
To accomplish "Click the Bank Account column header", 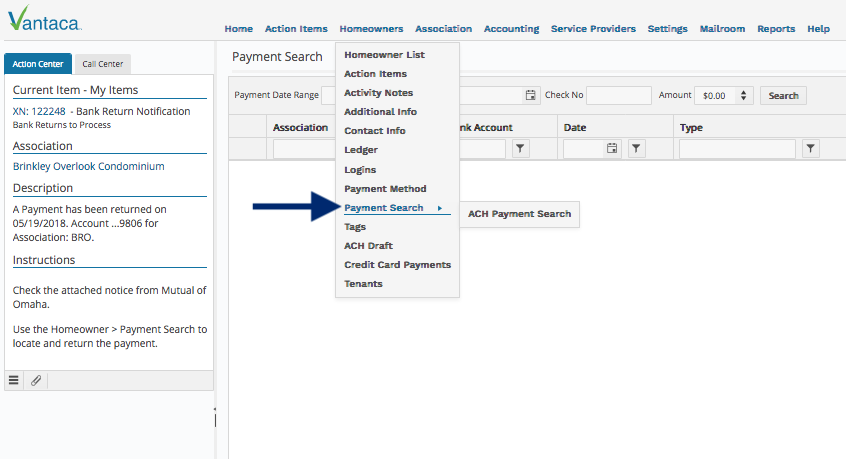I will (486, 127).
